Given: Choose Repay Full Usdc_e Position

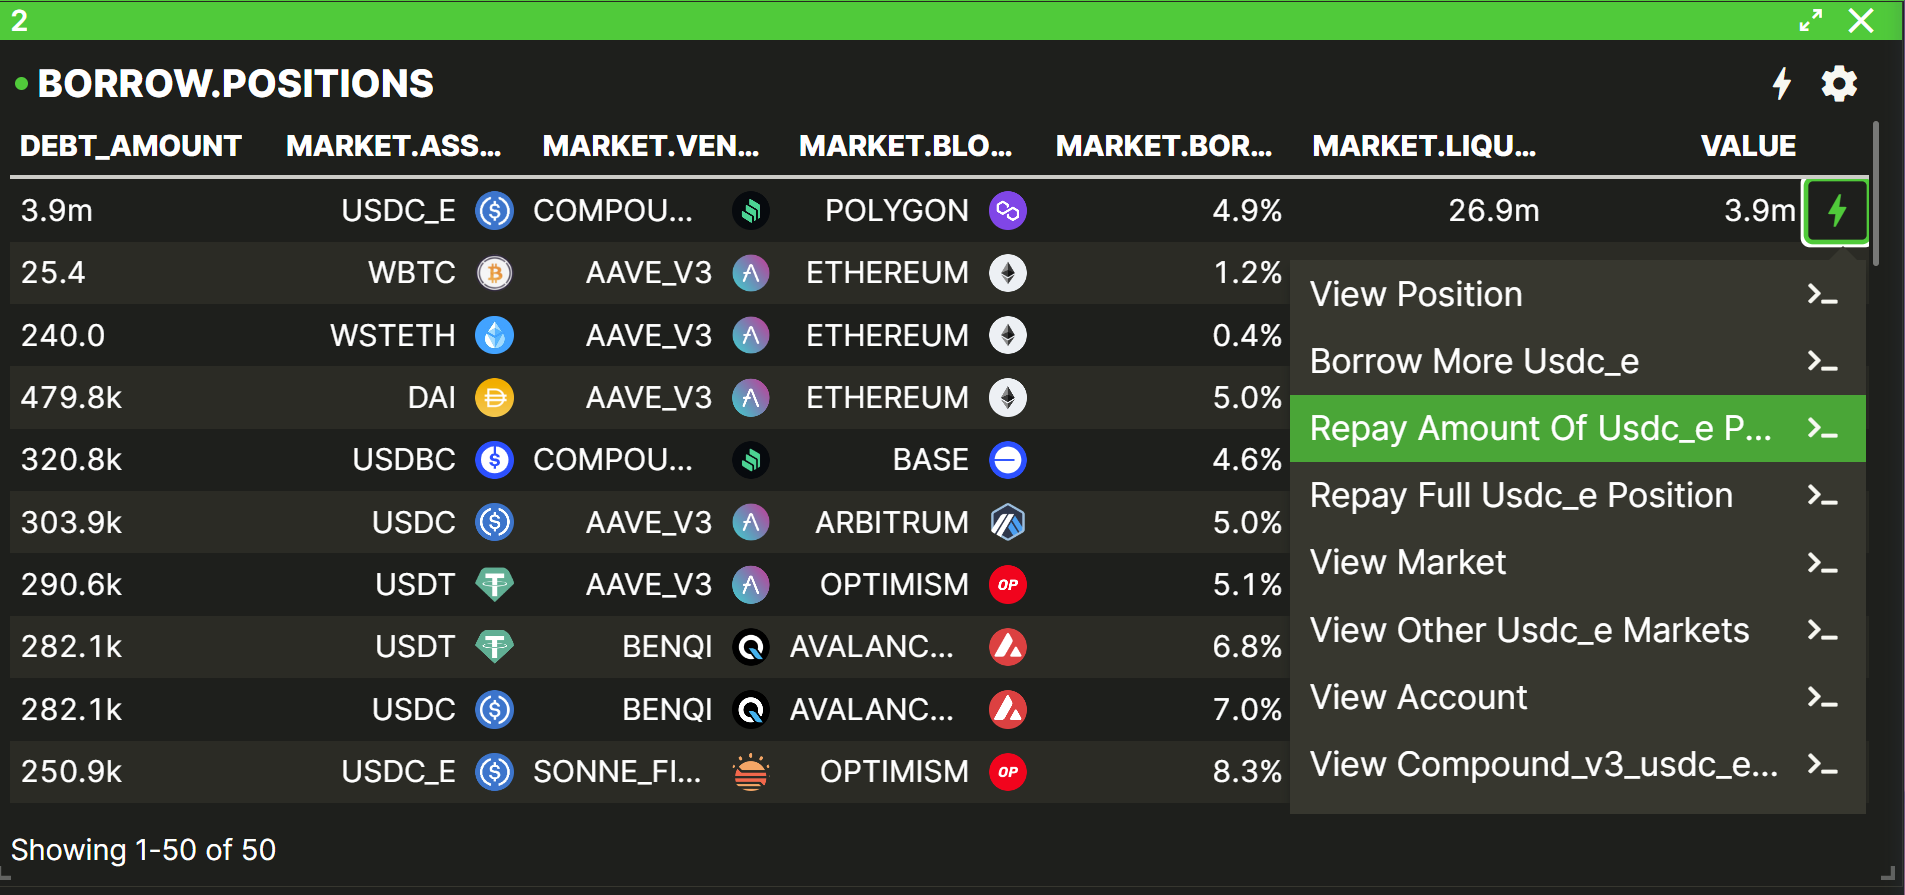Looking at the screenshot, I should tap(1578, 496).
